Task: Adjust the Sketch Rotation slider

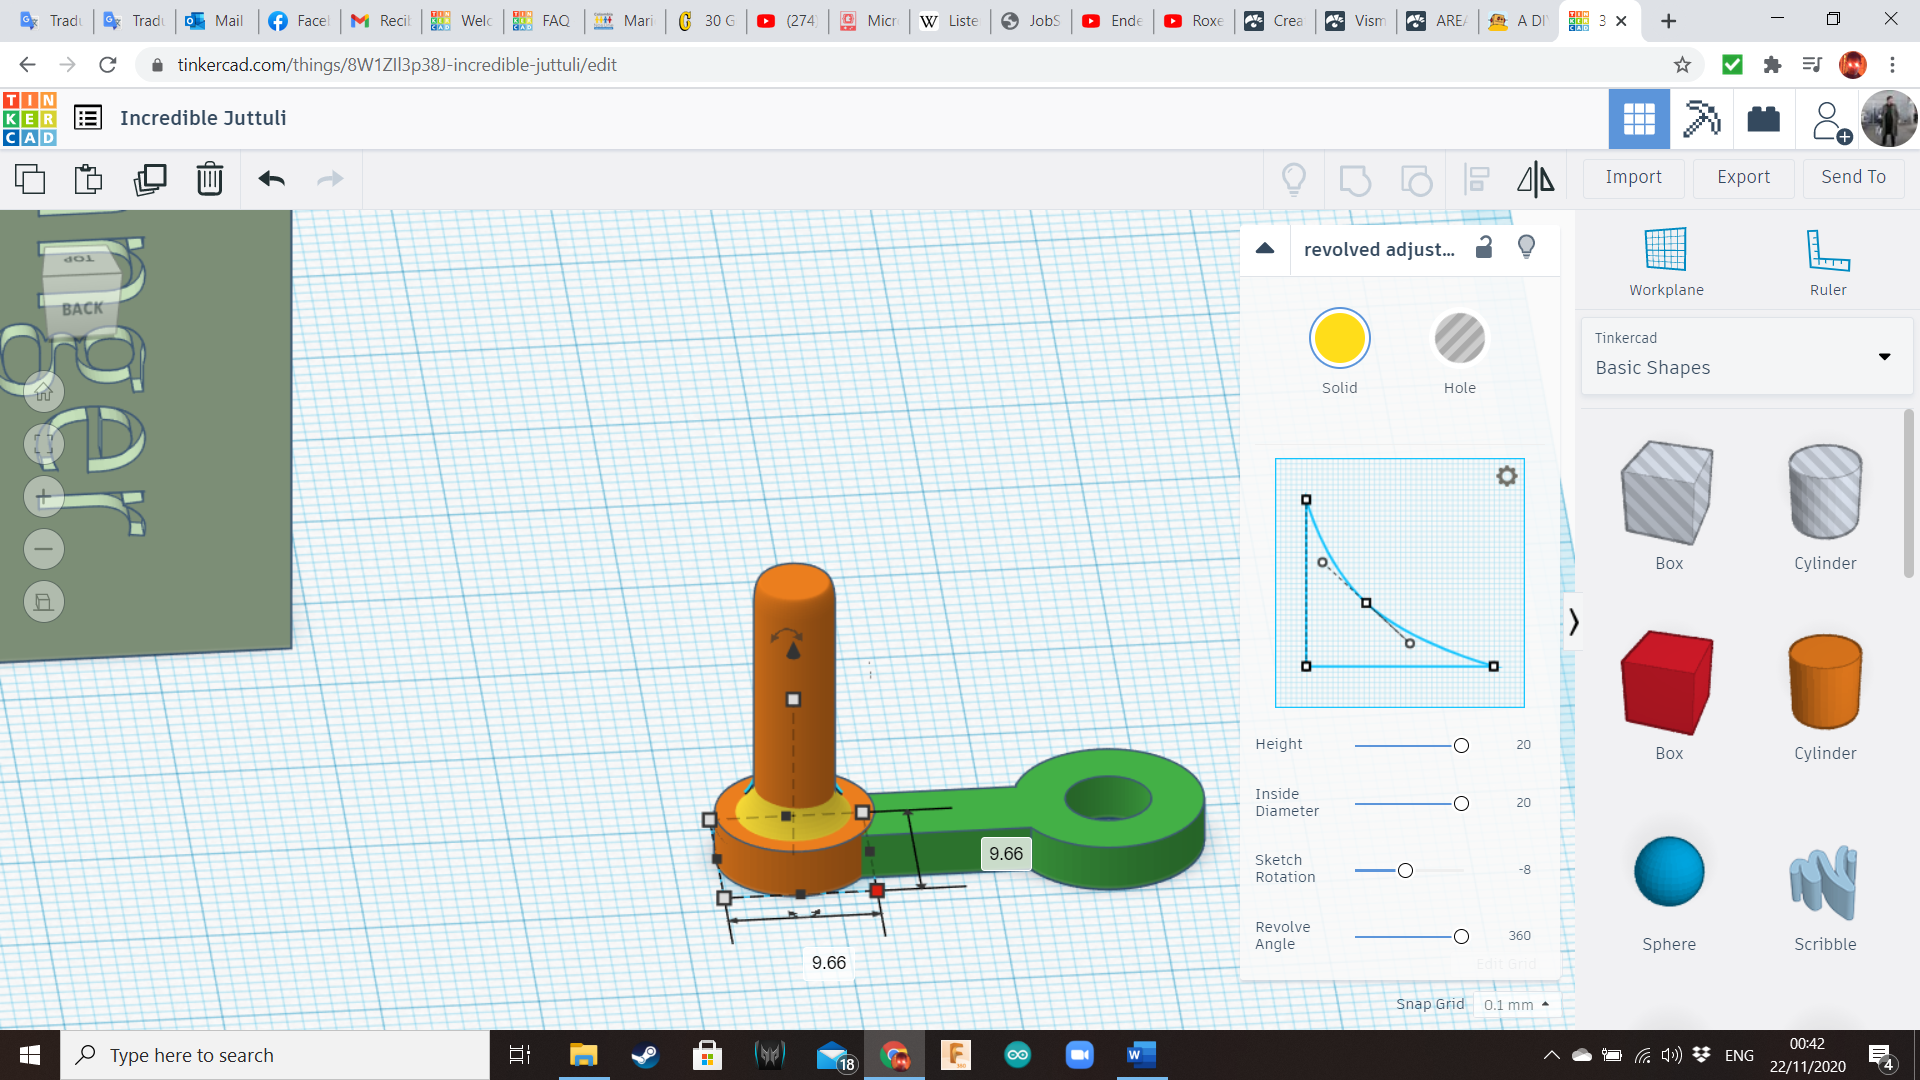Action: [x=1405, y=870]
